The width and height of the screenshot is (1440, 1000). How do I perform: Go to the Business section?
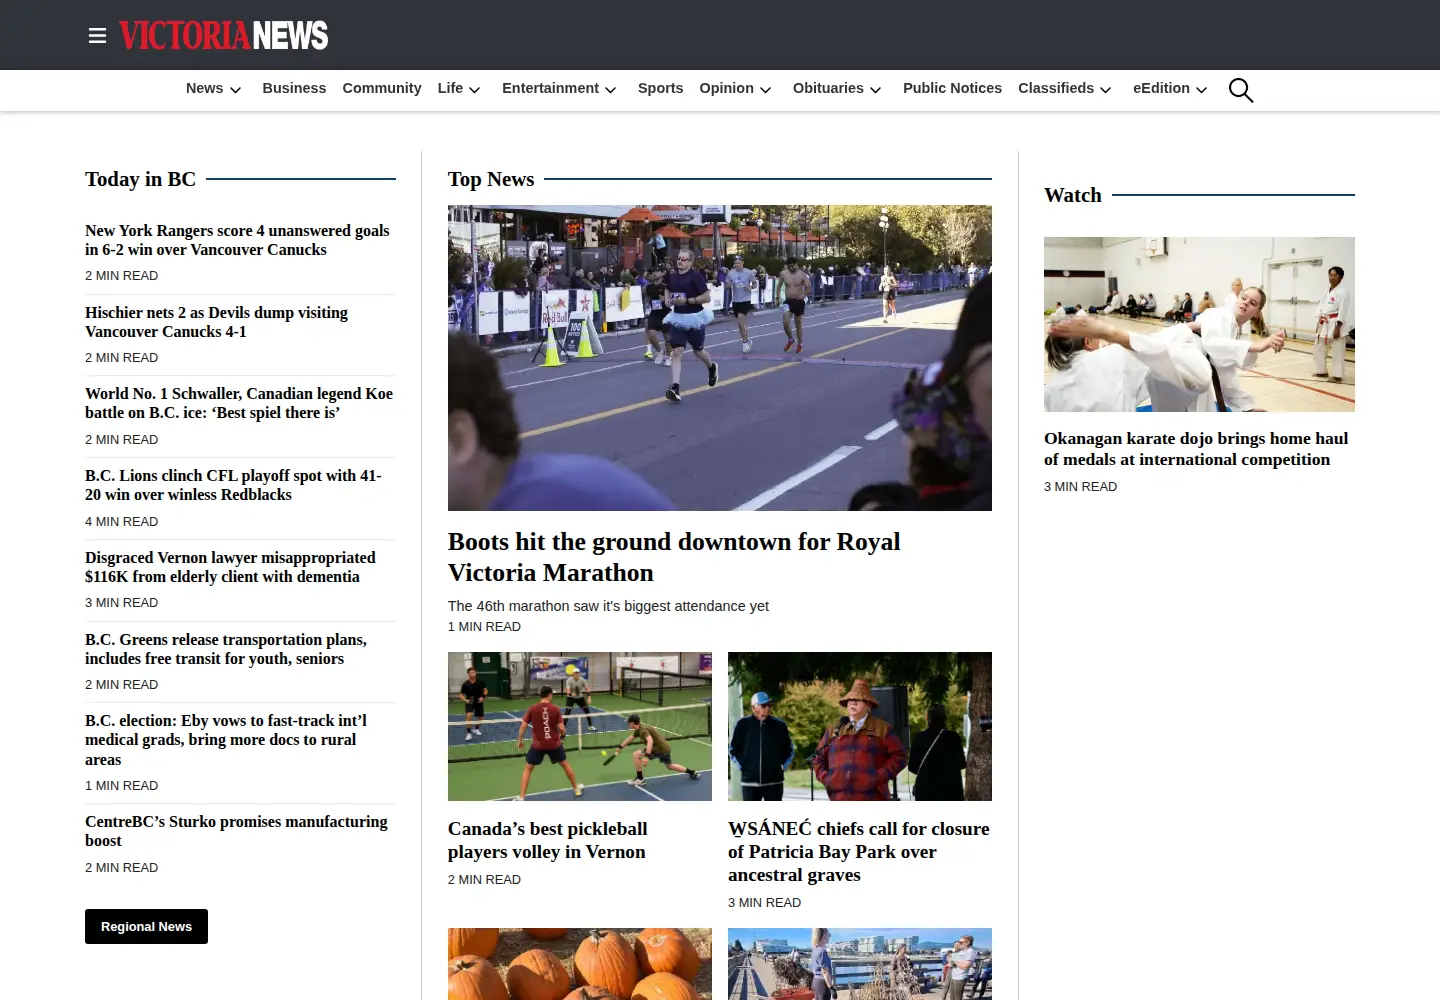294,88
